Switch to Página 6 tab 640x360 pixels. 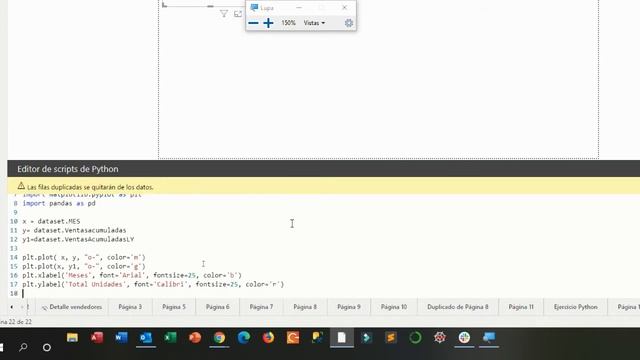click(x=218, y=307)
